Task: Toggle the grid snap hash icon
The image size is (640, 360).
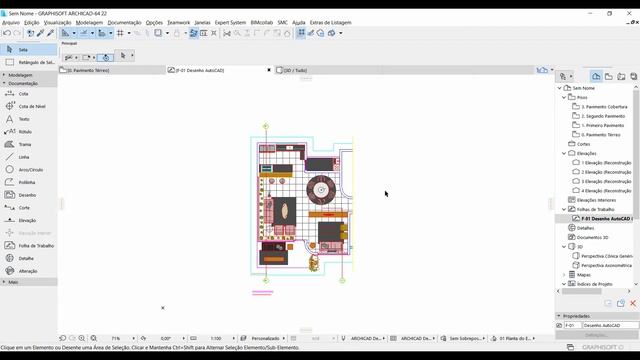Action: (x=120, y=33)
